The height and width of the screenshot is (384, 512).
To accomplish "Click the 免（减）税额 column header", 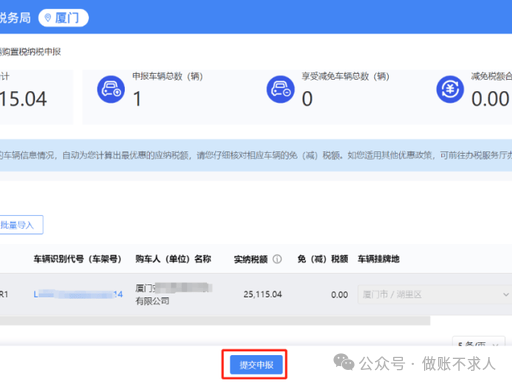I will (x=323, y=259).
